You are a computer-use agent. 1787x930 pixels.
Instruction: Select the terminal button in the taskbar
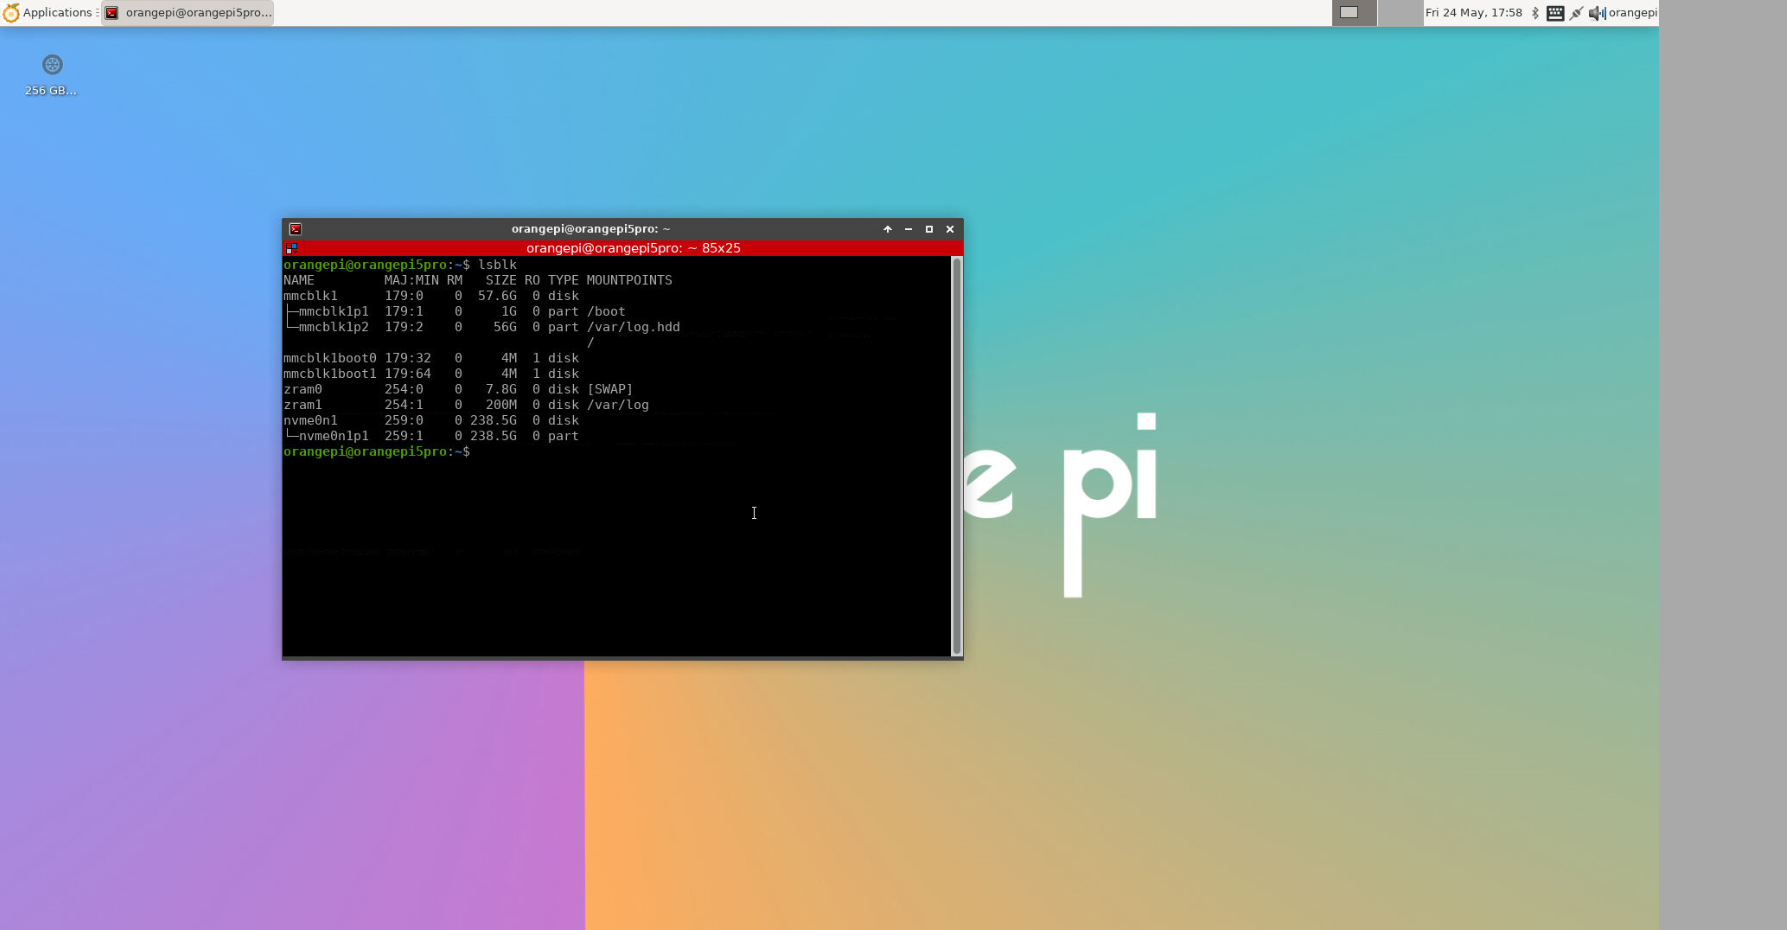188,13
